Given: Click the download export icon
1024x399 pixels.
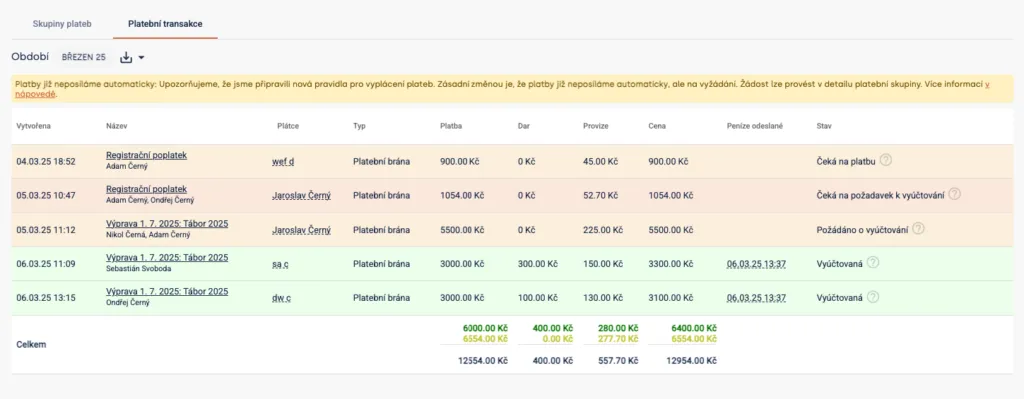Looking at the screenshot, I should pyautogui.click(x=126, y=57).
